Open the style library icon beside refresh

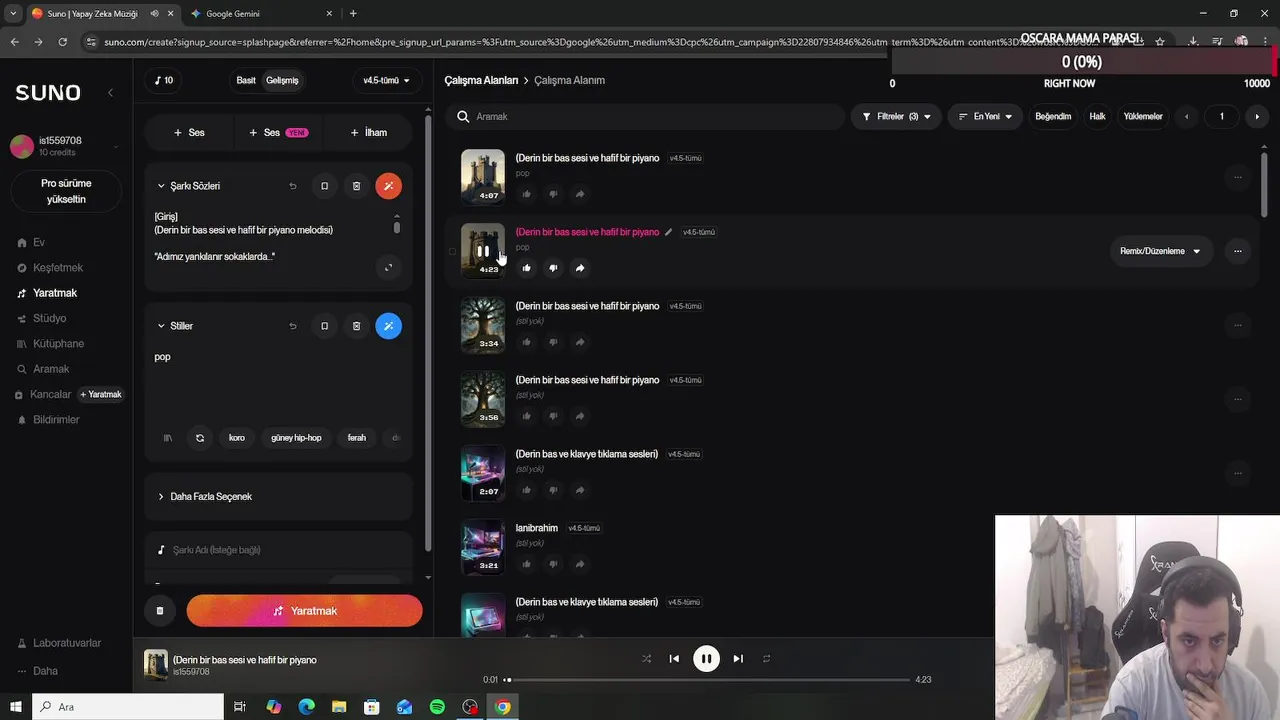coord(168,438)
